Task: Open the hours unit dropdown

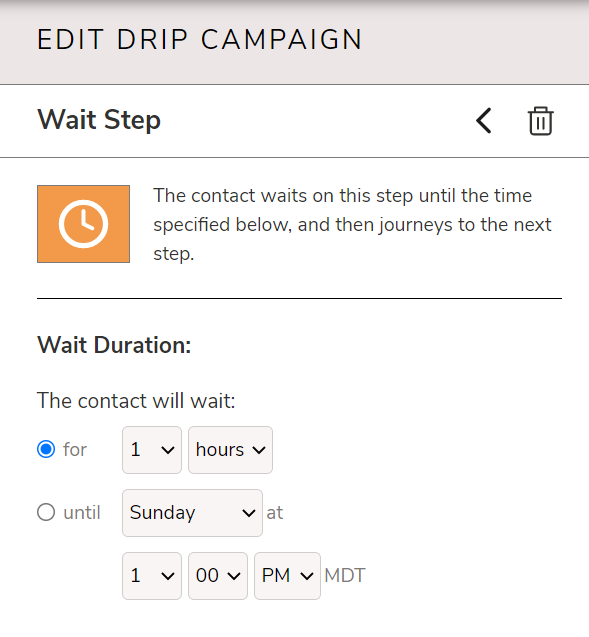Action: pyautogui.click(x=230, y=450)
